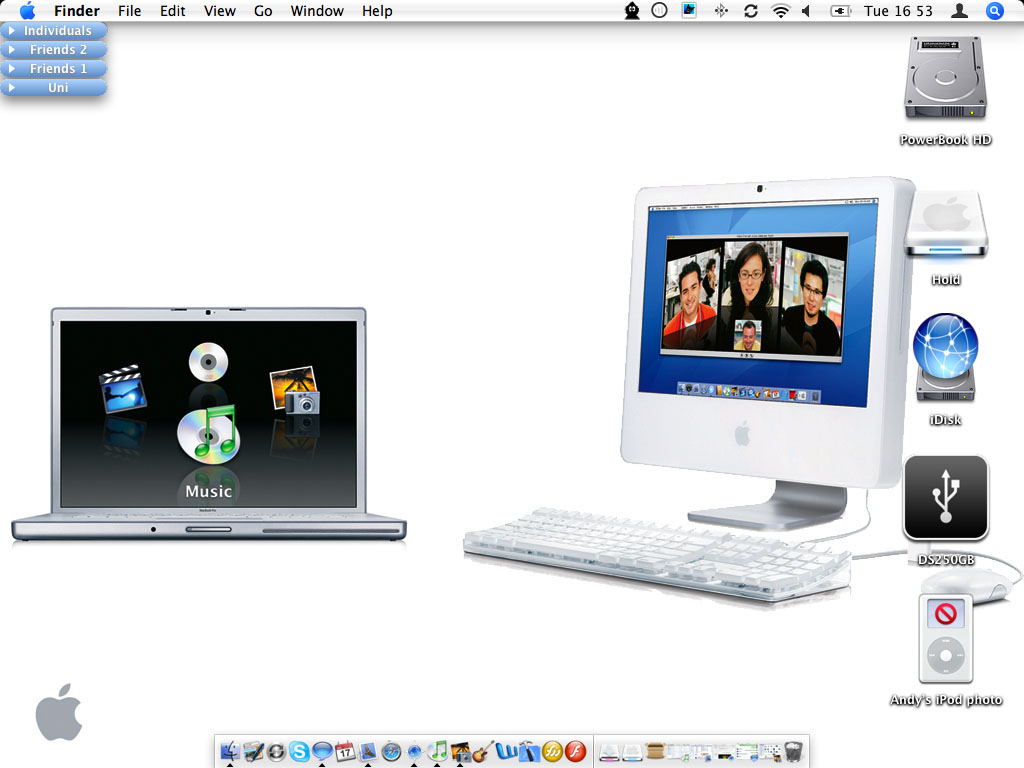
Task: Open Microsoft Word from the Dock
Action: [506, 752]
